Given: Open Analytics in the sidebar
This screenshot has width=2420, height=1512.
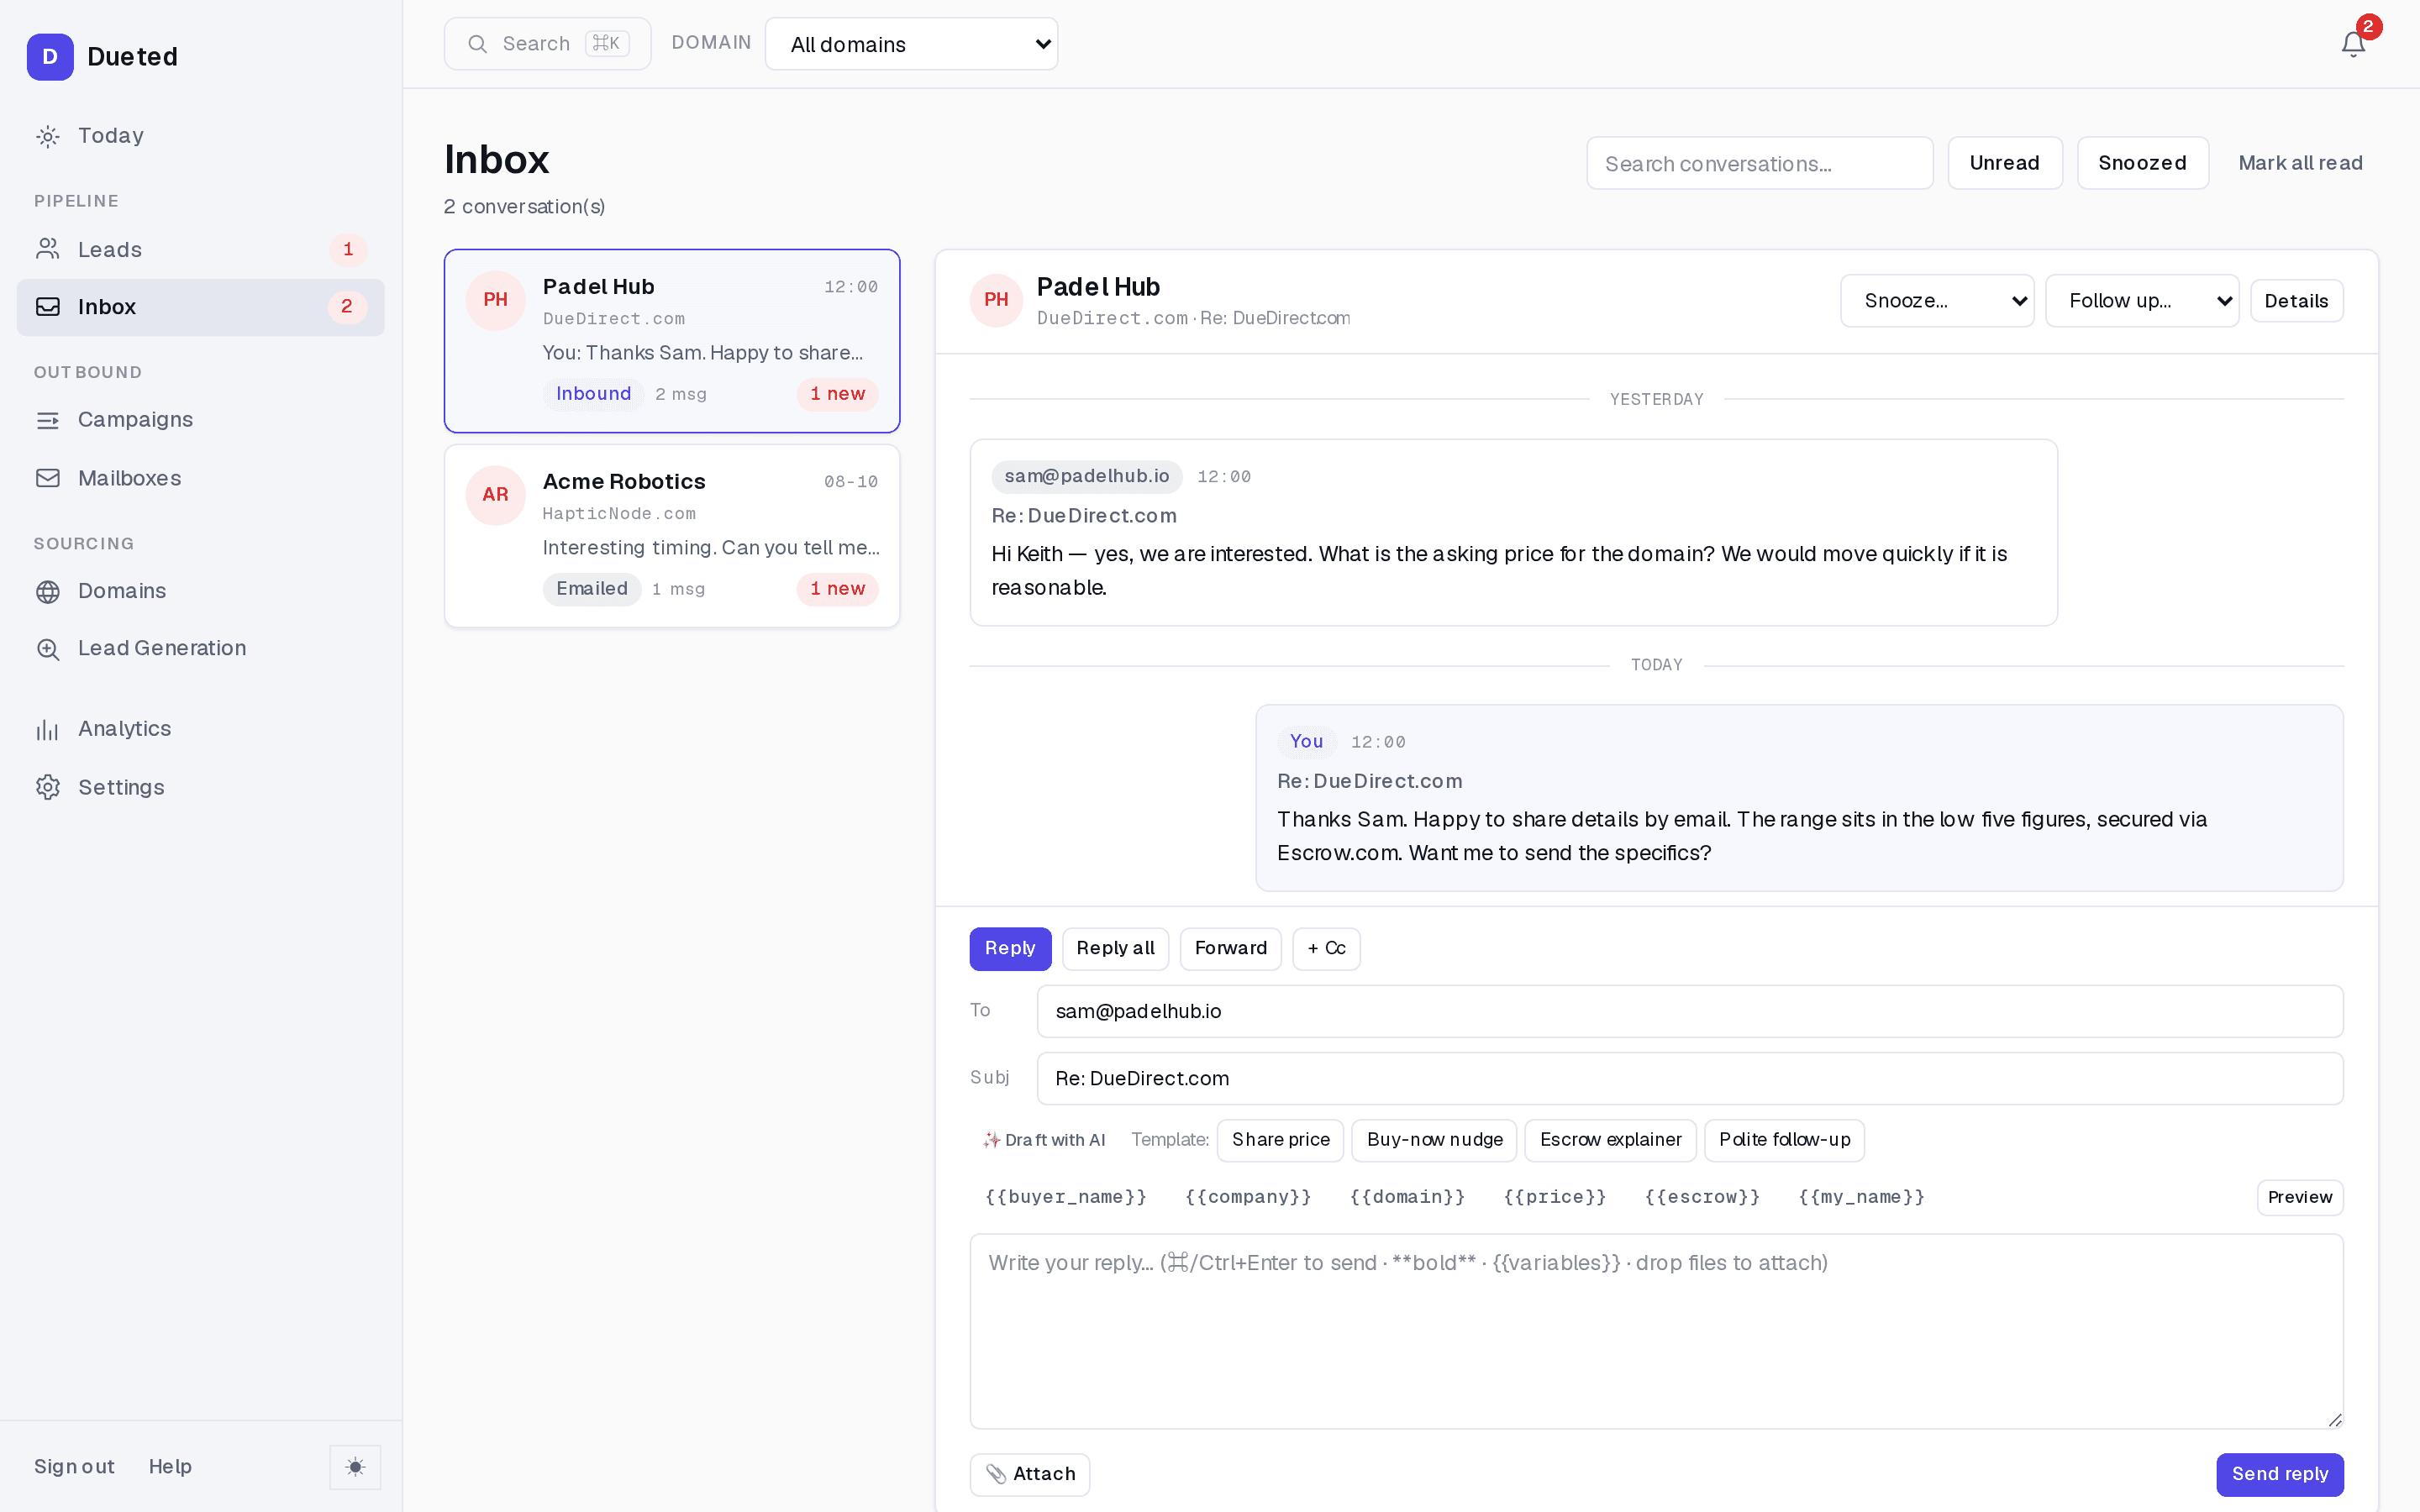Looking at the screenshot, I should coord(200,729).
